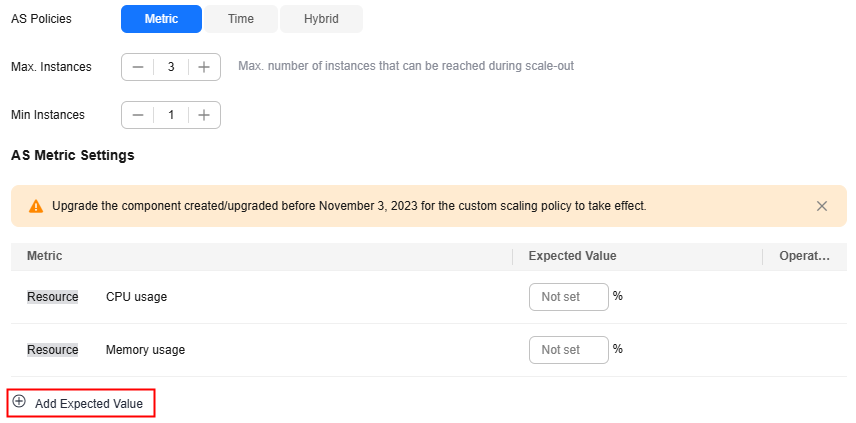
Task: Click the Resource tag beside CPU usage
Action: coord(52,297)
